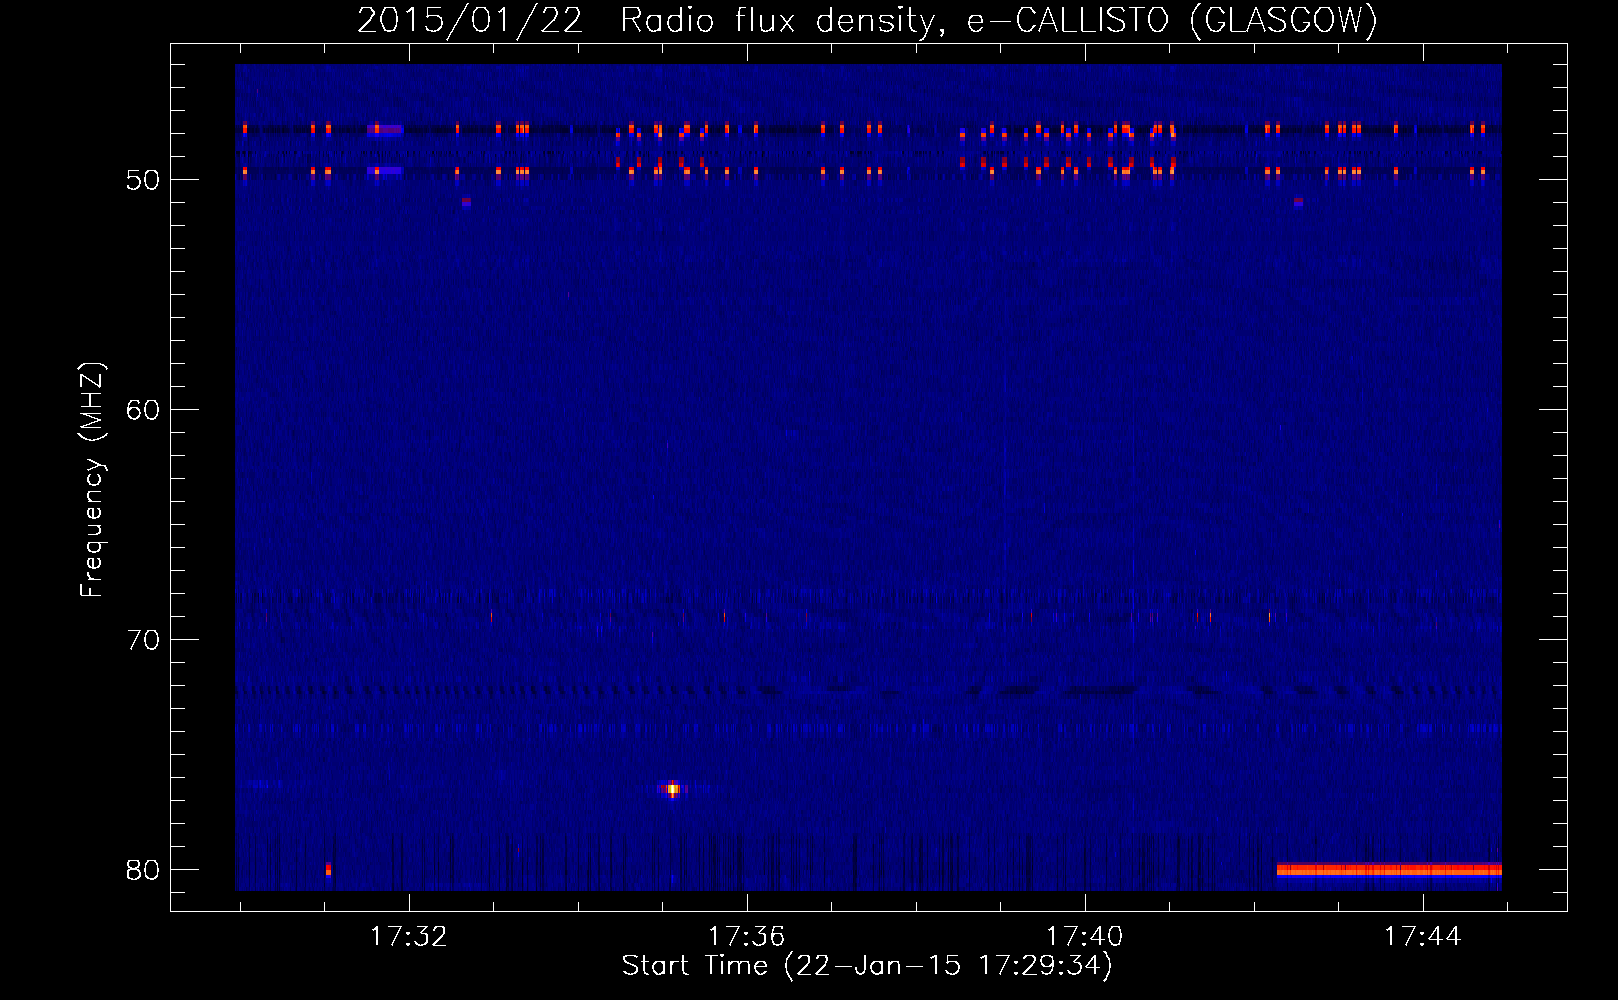Click the long red band at 80 MHz

click(1389, 870)
